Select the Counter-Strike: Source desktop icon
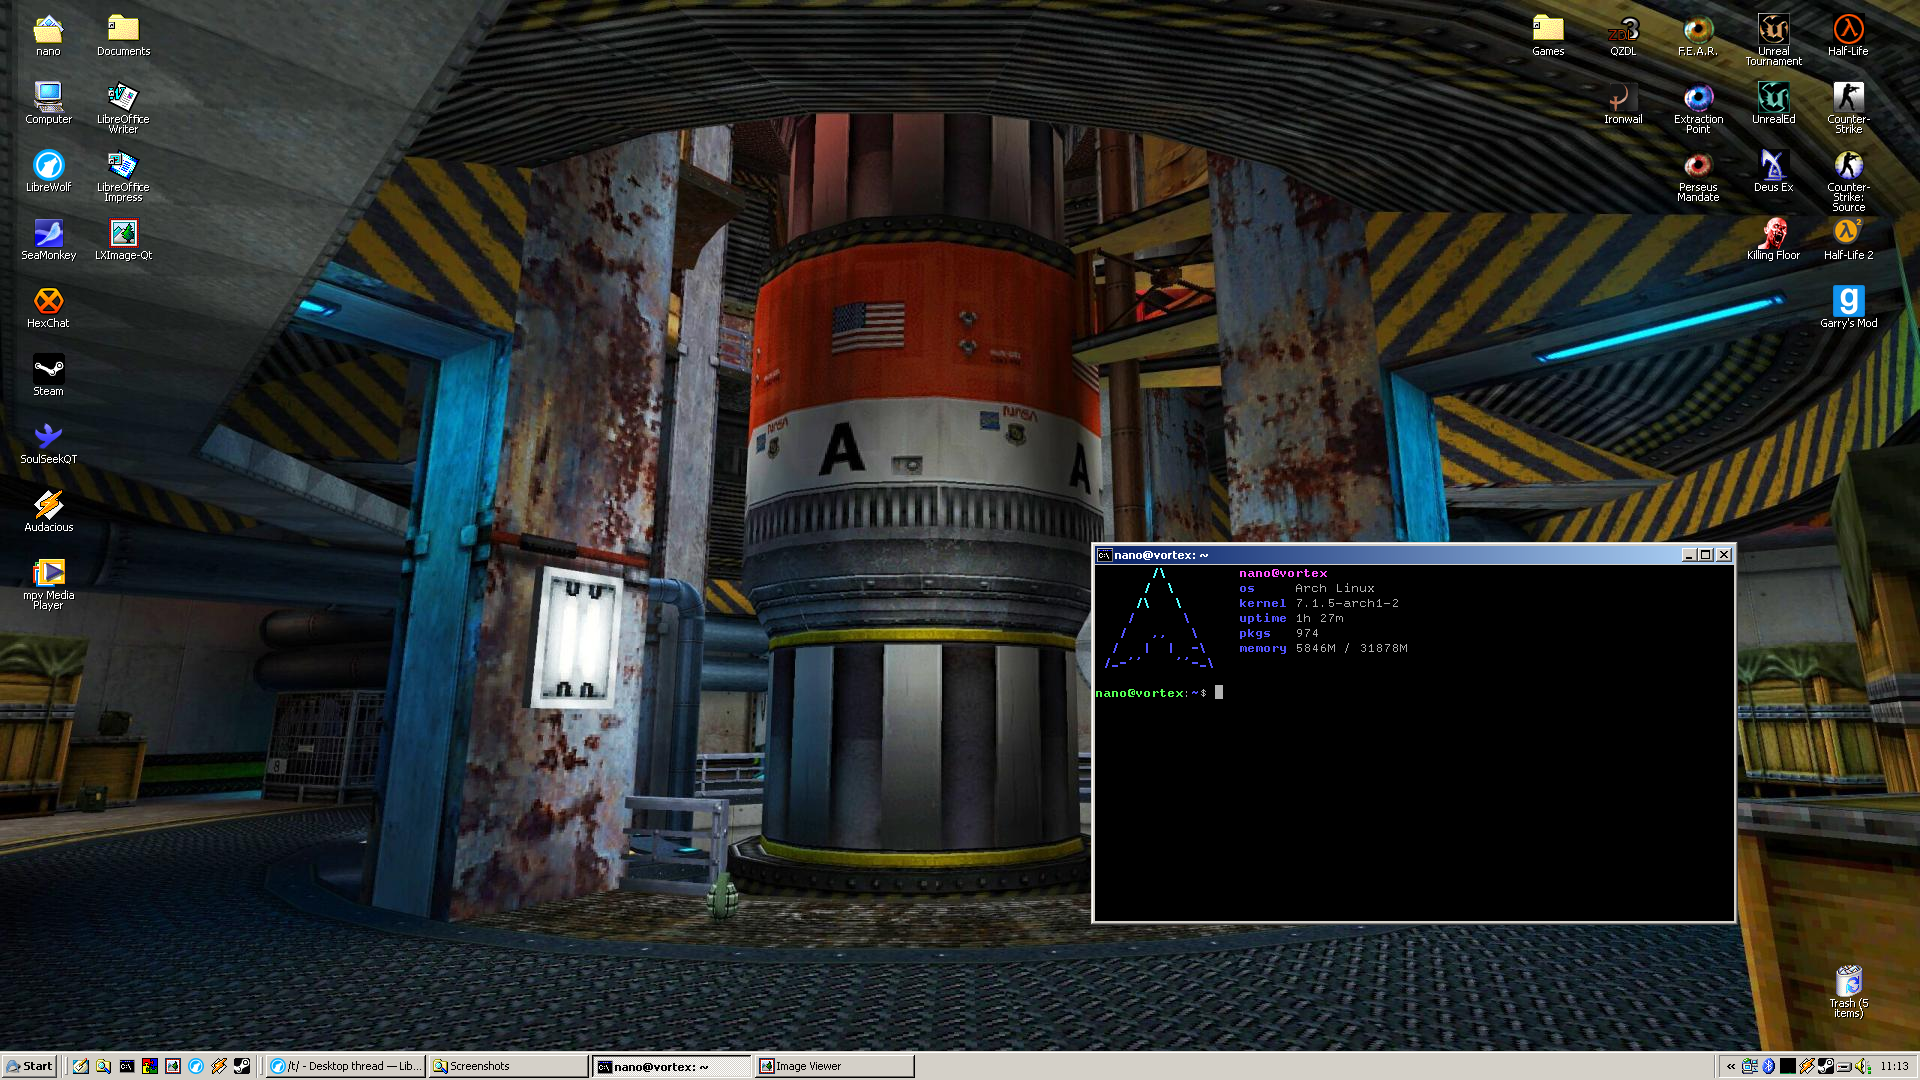This screenshot has width=1920, height=1080. click(1848, 182)
